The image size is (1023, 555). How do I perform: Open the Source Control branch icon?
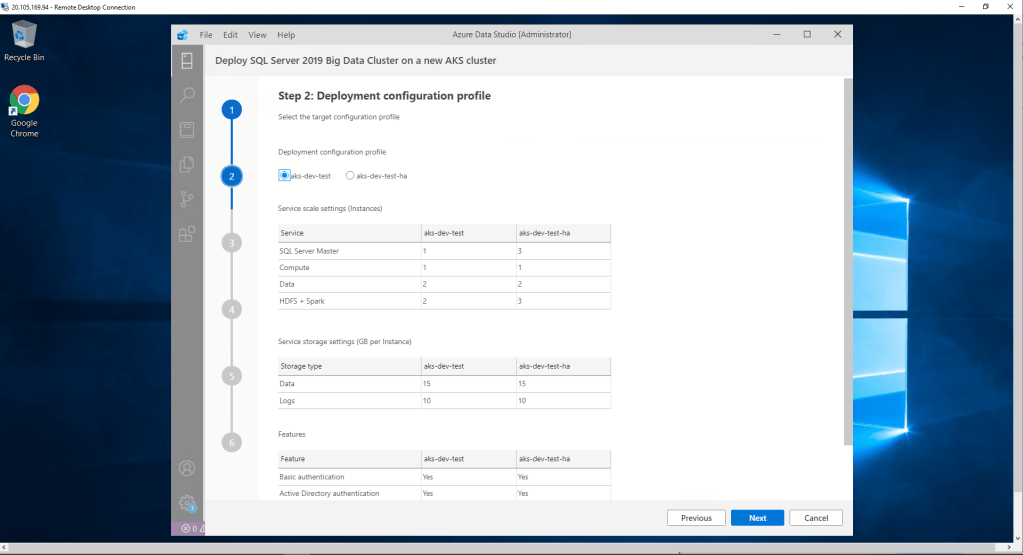[186, 198]
